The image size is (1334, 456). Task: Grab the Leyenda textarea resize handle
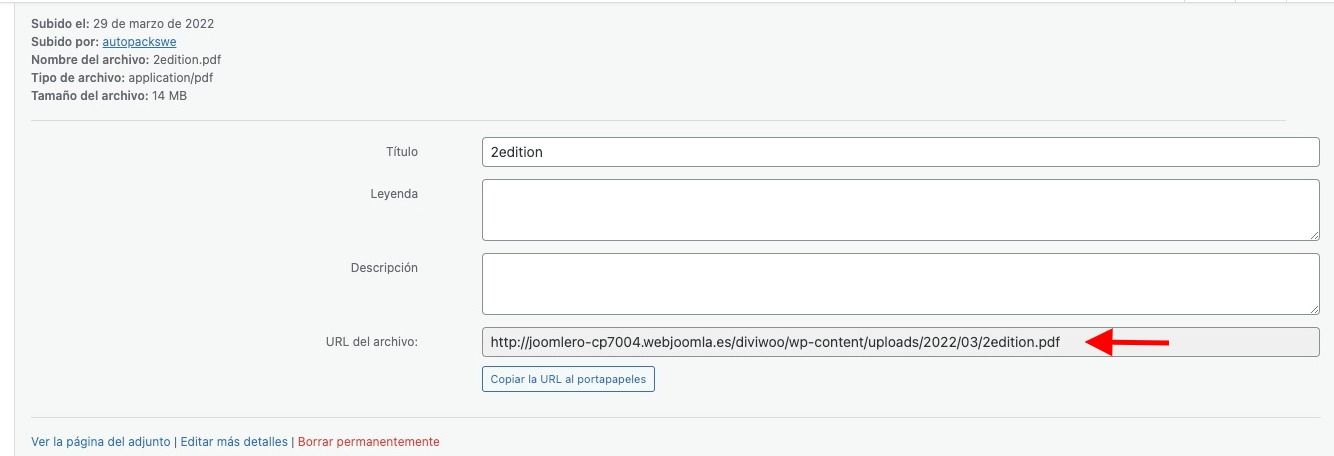[x=1312, y=234]
